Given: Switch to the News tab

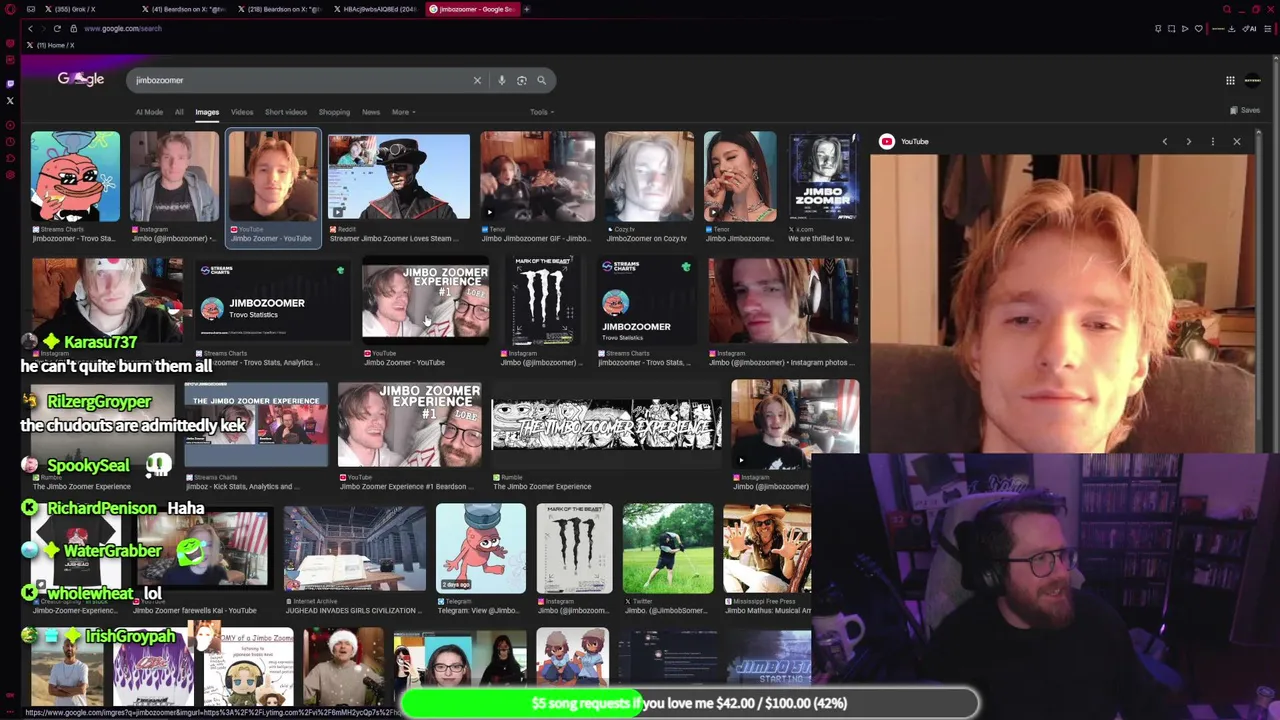Looking at the screenshot, I should coord(371,112).
